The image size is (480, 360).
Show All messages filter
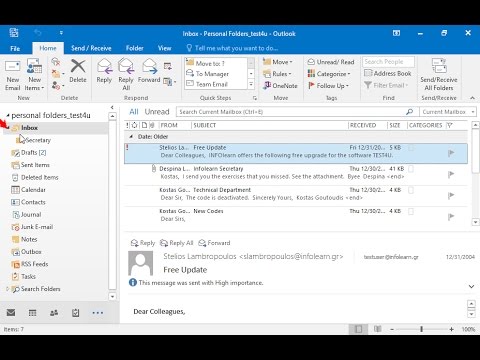pyautogui.click(x=134, y=112)
